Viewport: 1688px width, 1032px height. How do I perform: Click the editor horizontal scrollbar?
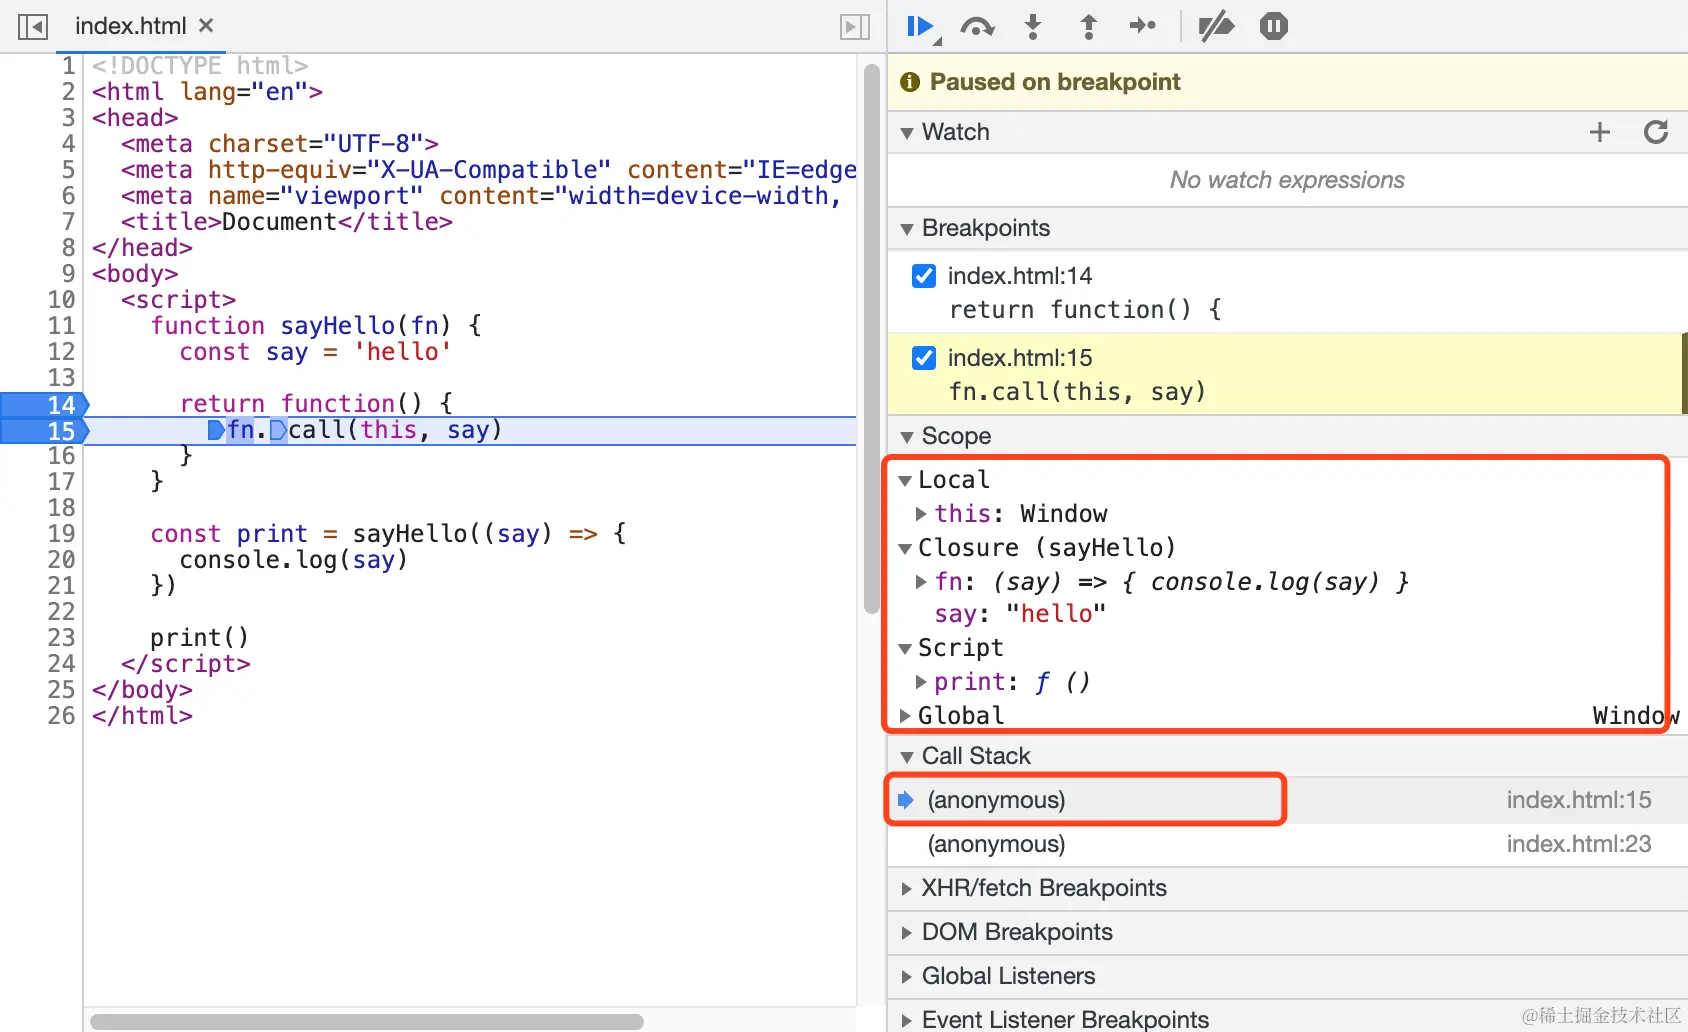tap(366, 1022)
